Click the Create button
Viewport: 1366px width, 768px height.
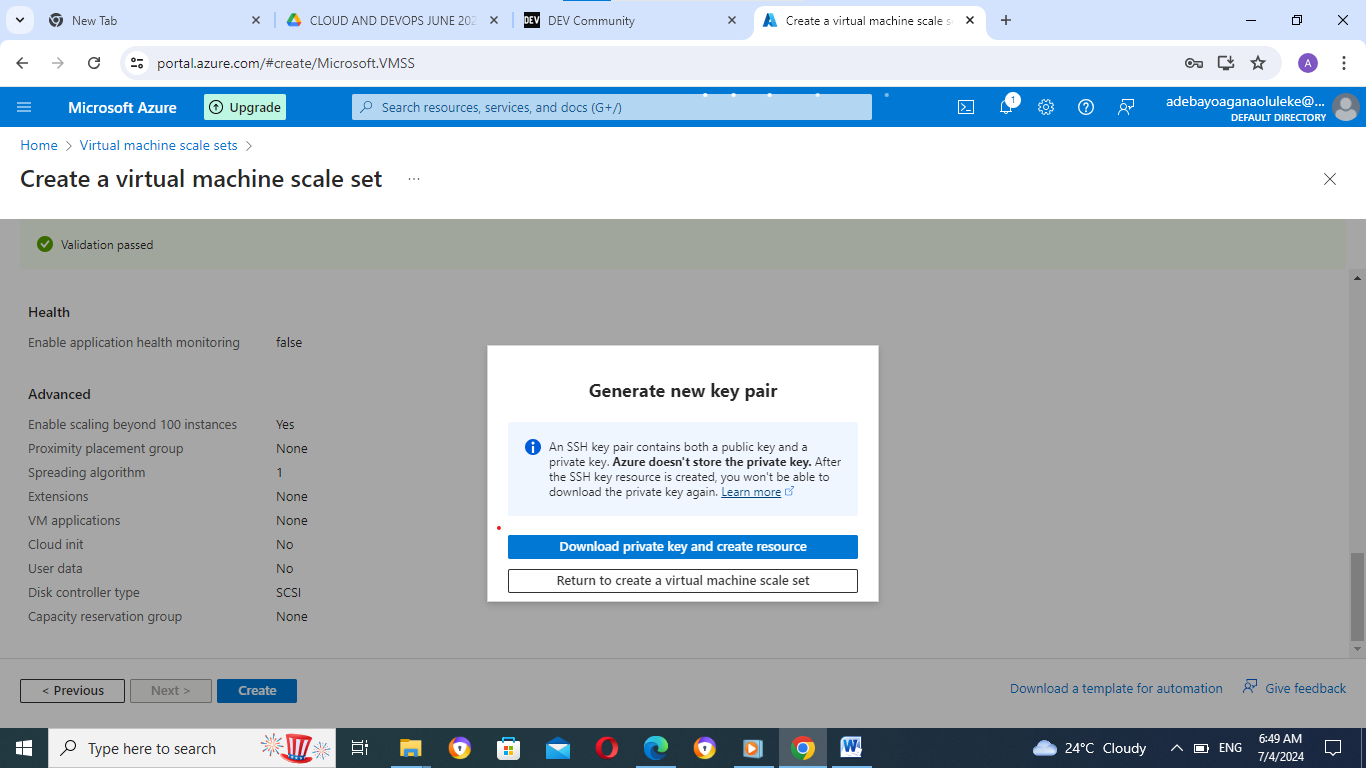[257, 691]
